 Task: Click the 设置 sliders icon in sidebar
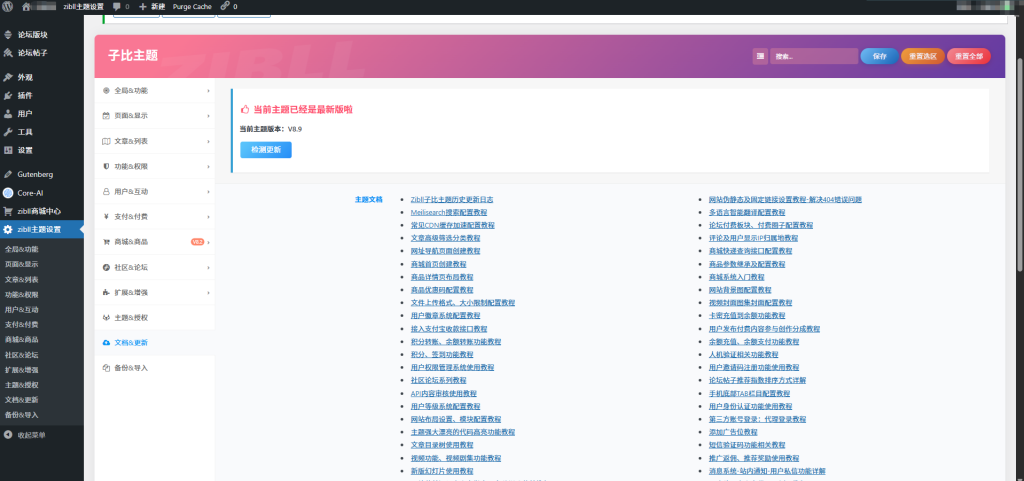pos(8,150)
